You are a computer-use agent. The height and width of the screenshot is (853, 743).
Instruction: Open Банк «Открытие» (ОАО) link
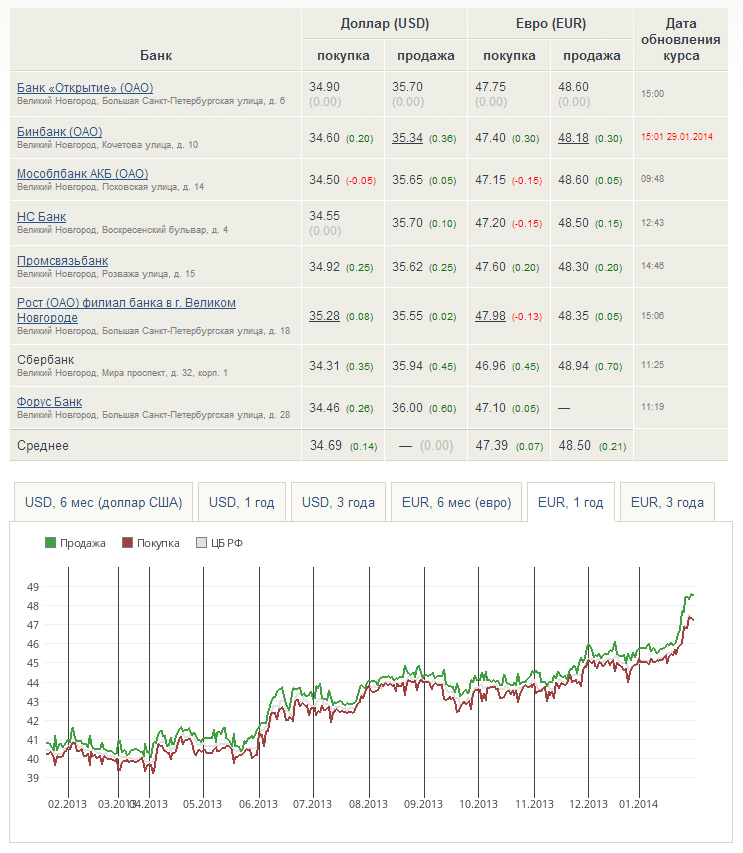tap(85, 88)
